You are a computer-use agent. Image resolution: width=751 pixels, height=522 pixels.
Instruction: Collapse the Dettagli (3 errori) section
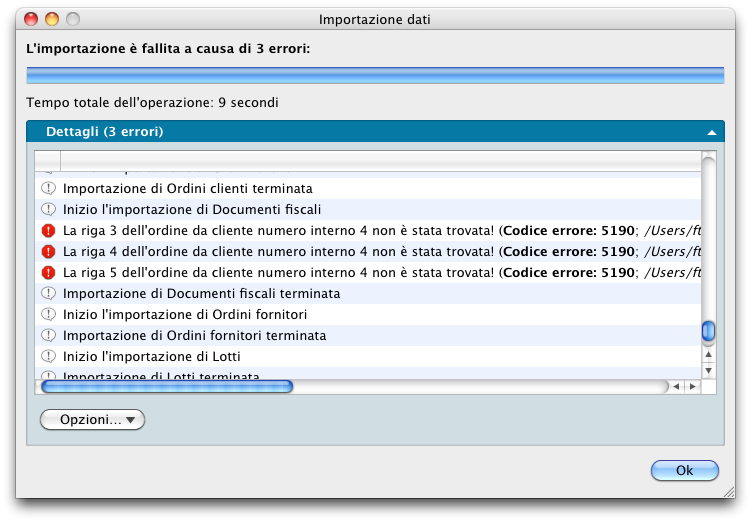point(711,132)
